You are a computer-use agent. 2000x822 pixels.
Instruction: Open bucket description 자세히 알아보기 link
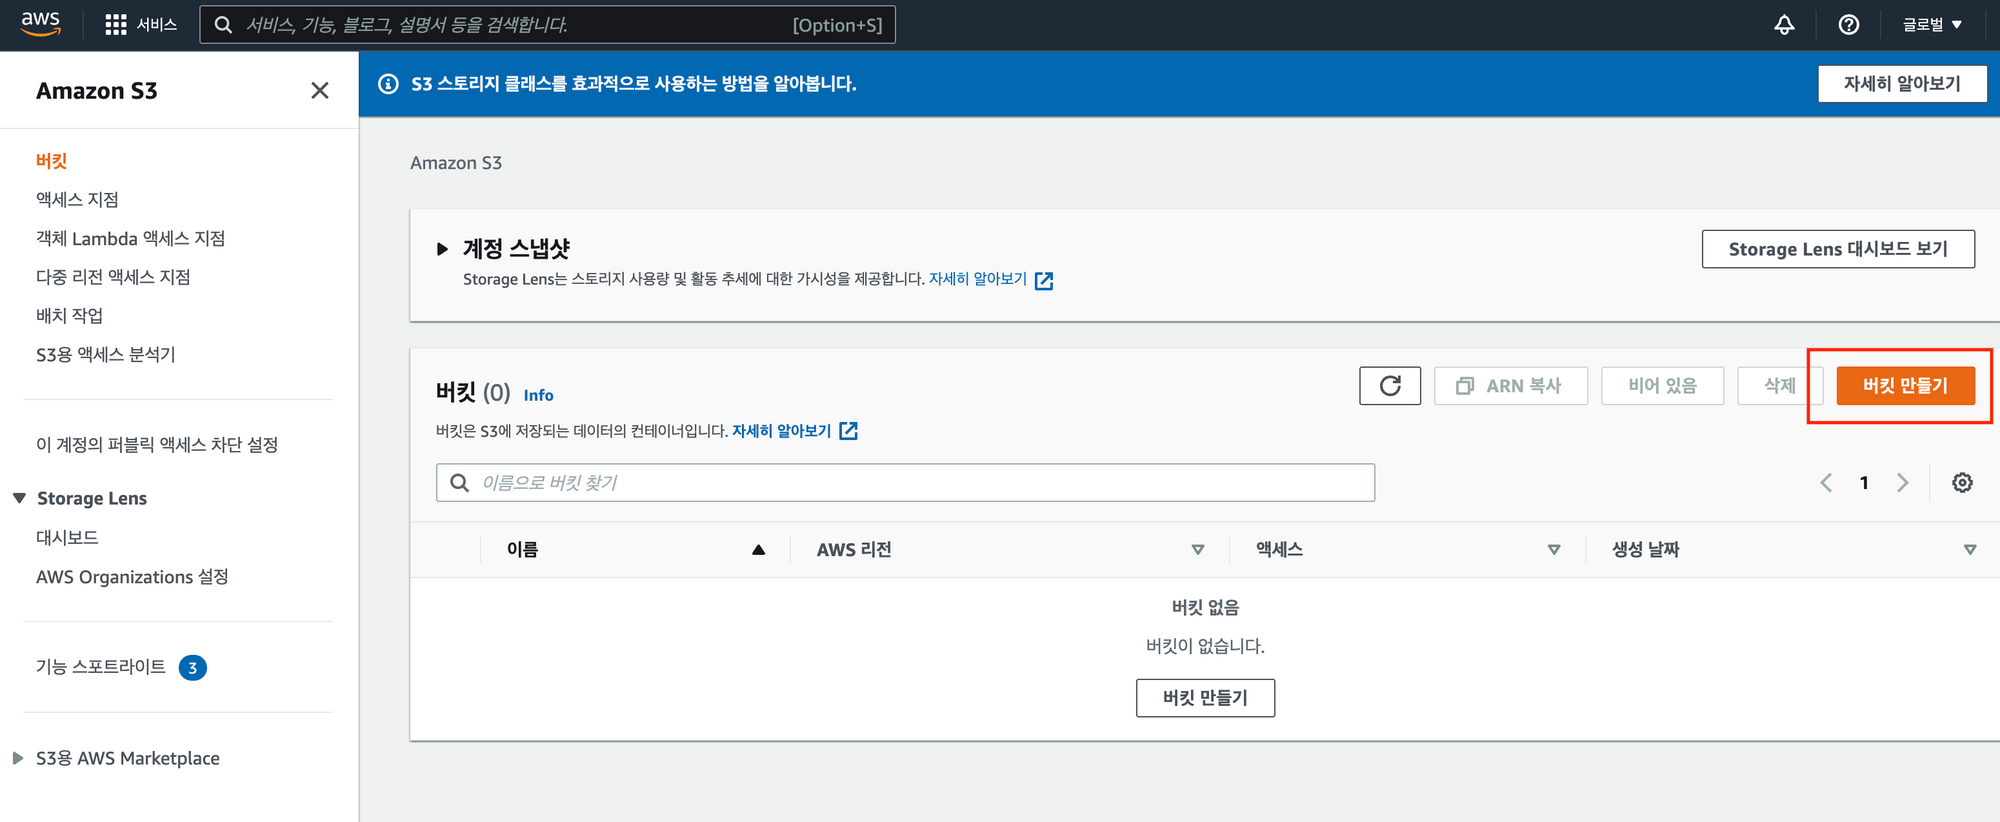[782, 431]
